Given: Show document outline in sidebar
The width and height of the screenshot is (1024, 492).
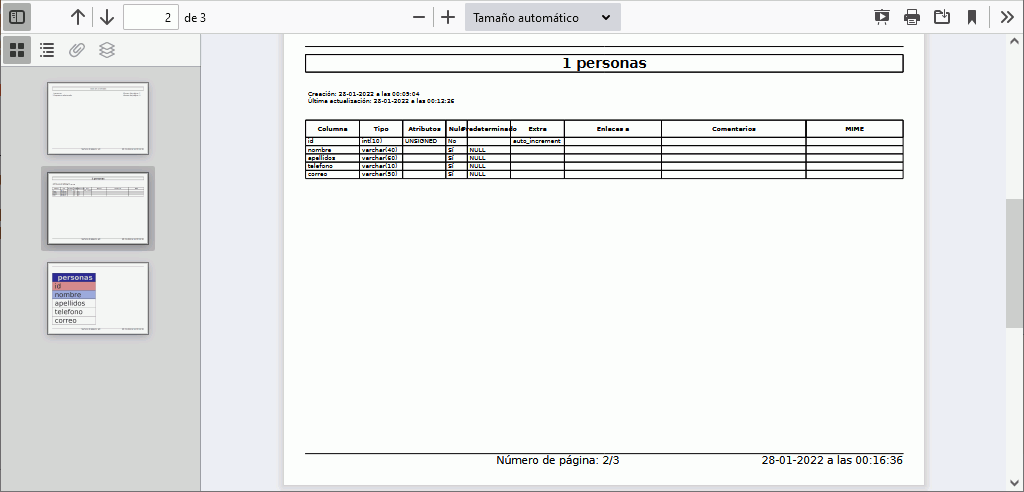Looking at the screenshot, I should (47, 50).
